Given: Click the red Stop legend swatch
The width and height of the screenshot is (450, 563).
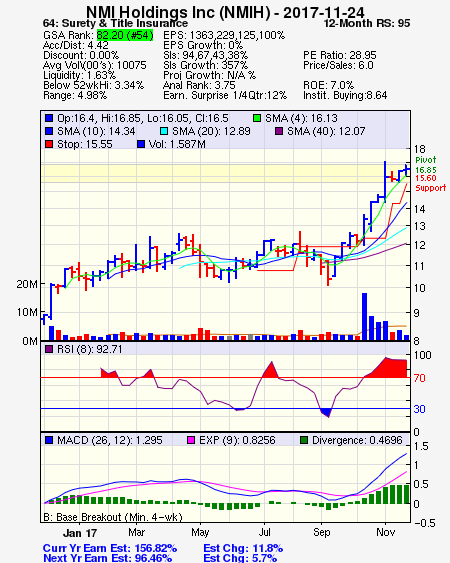Looking at the screenshot, I should [49, 144].
